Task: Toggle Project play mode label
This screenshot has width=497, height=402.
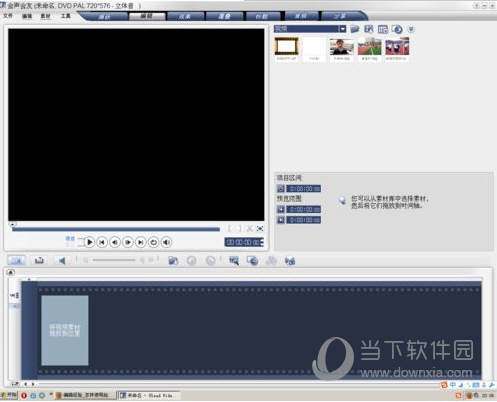Action: click(x=70, y=239)
